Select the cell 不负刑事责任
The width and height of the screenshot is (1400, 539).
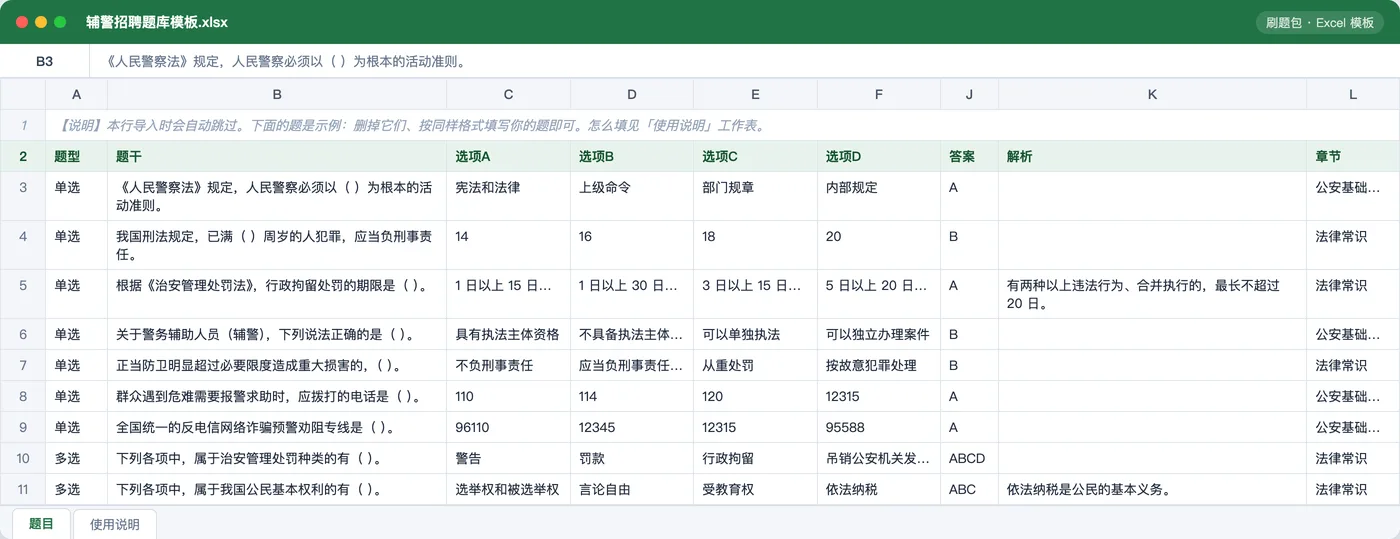click(508, 365)
